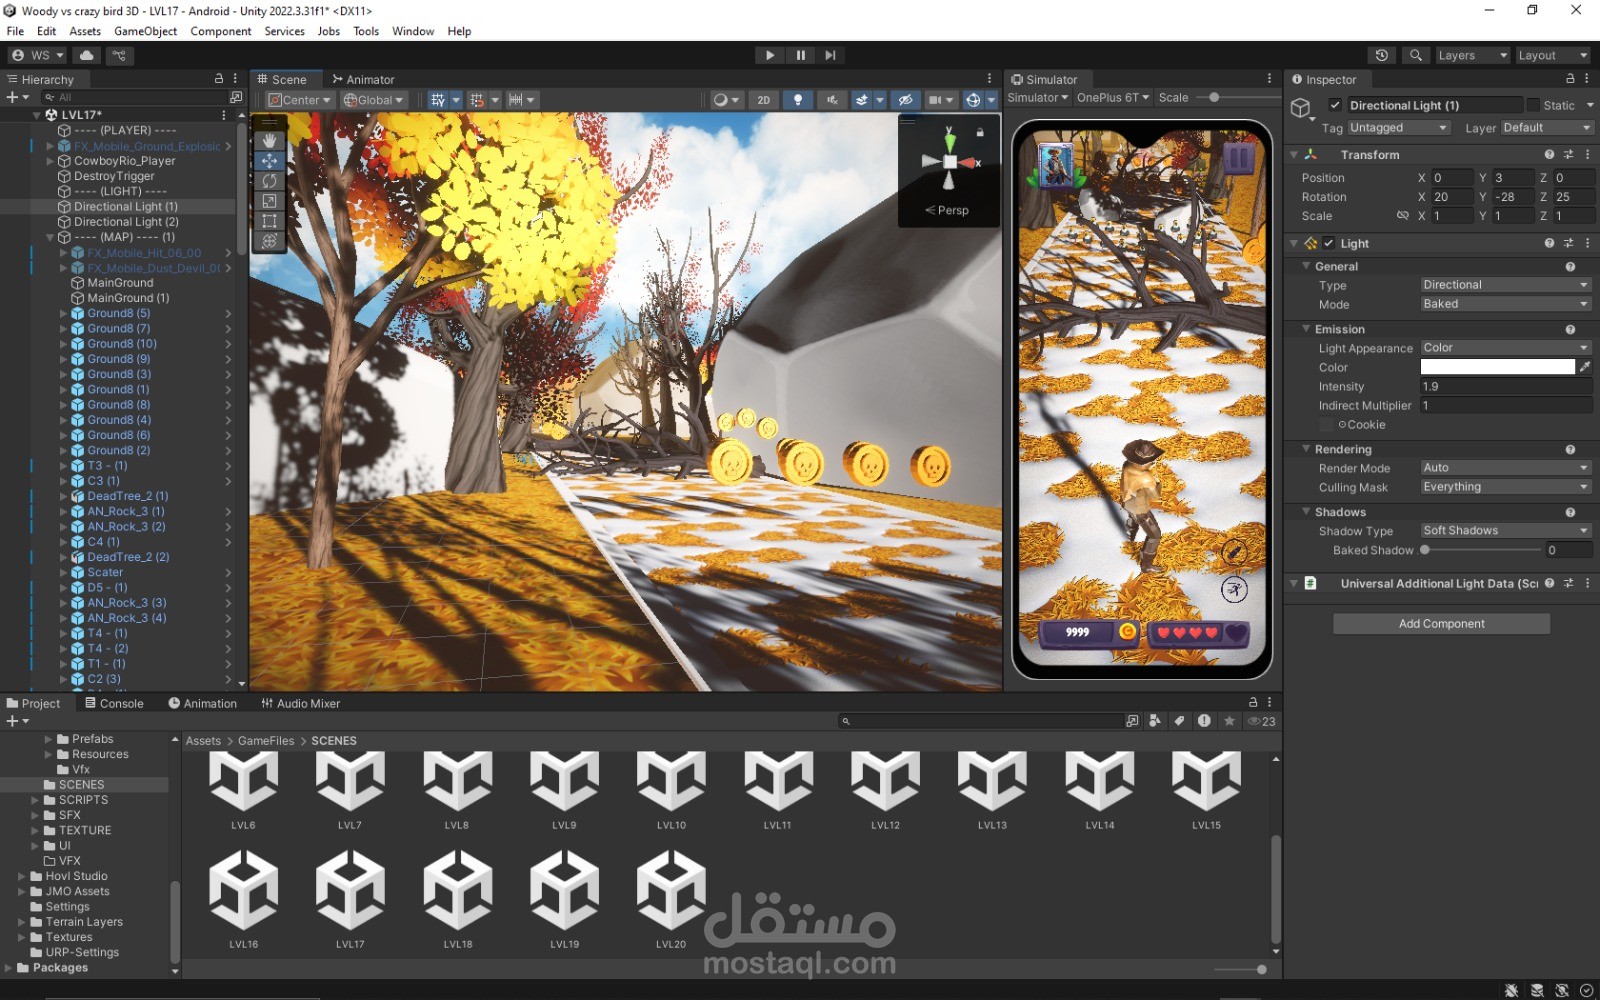
Task: Toggle the Directional Light (1) active checkbox
Action: coord(1335,105)
